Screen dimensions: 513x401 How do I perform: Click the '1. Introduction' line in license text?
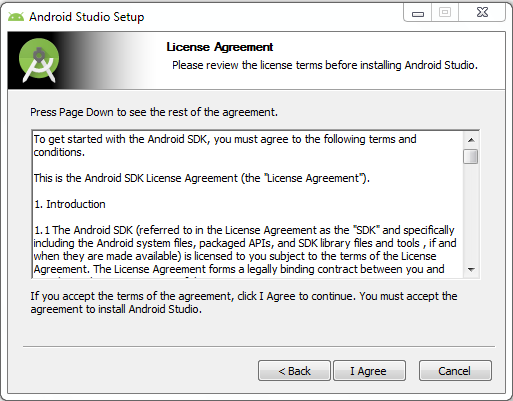[x=70, y=204]
